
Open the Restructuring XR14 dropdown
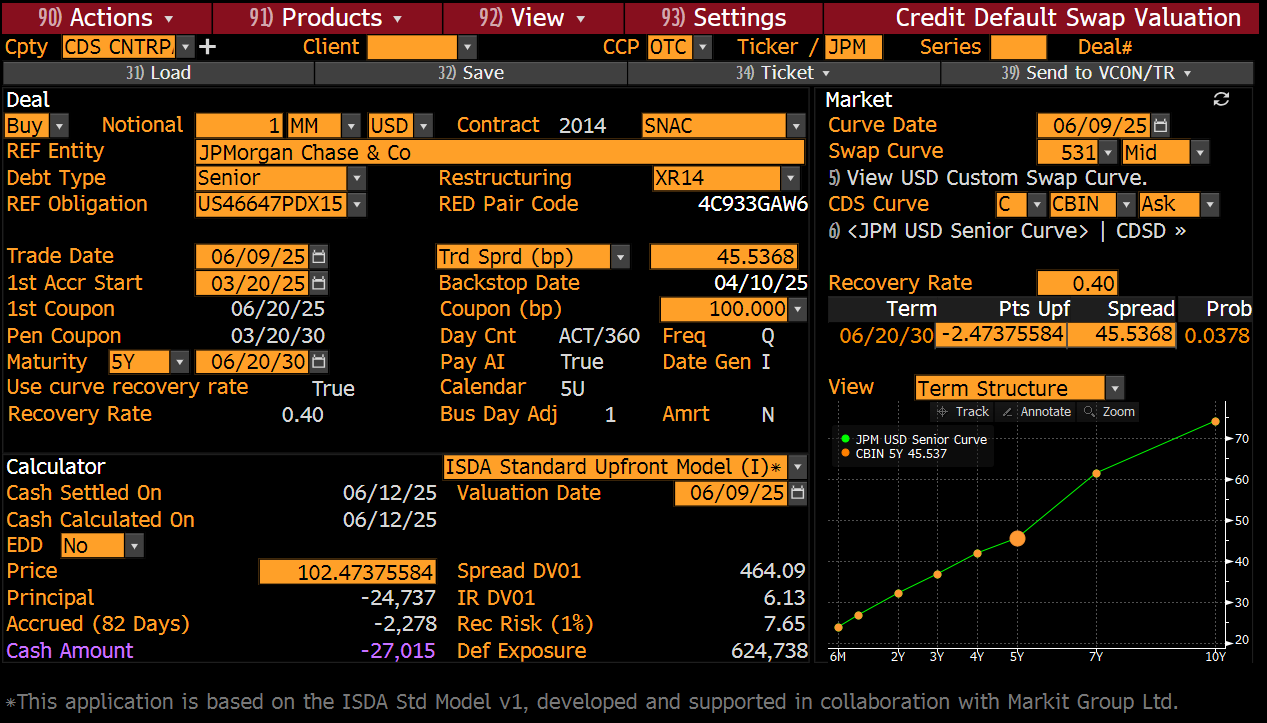coord(788,177)
